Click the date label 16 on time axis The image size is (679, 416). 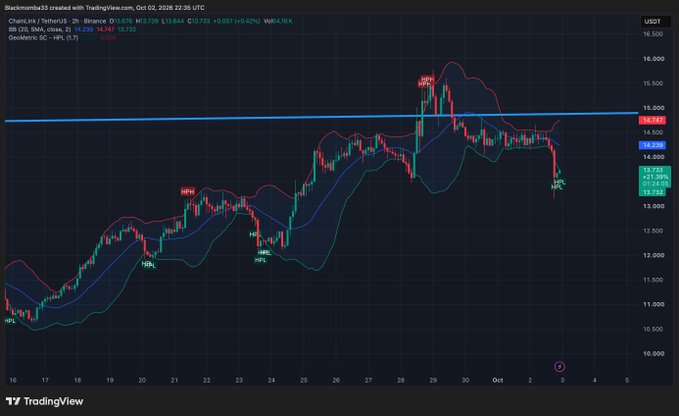coord(13,380)
